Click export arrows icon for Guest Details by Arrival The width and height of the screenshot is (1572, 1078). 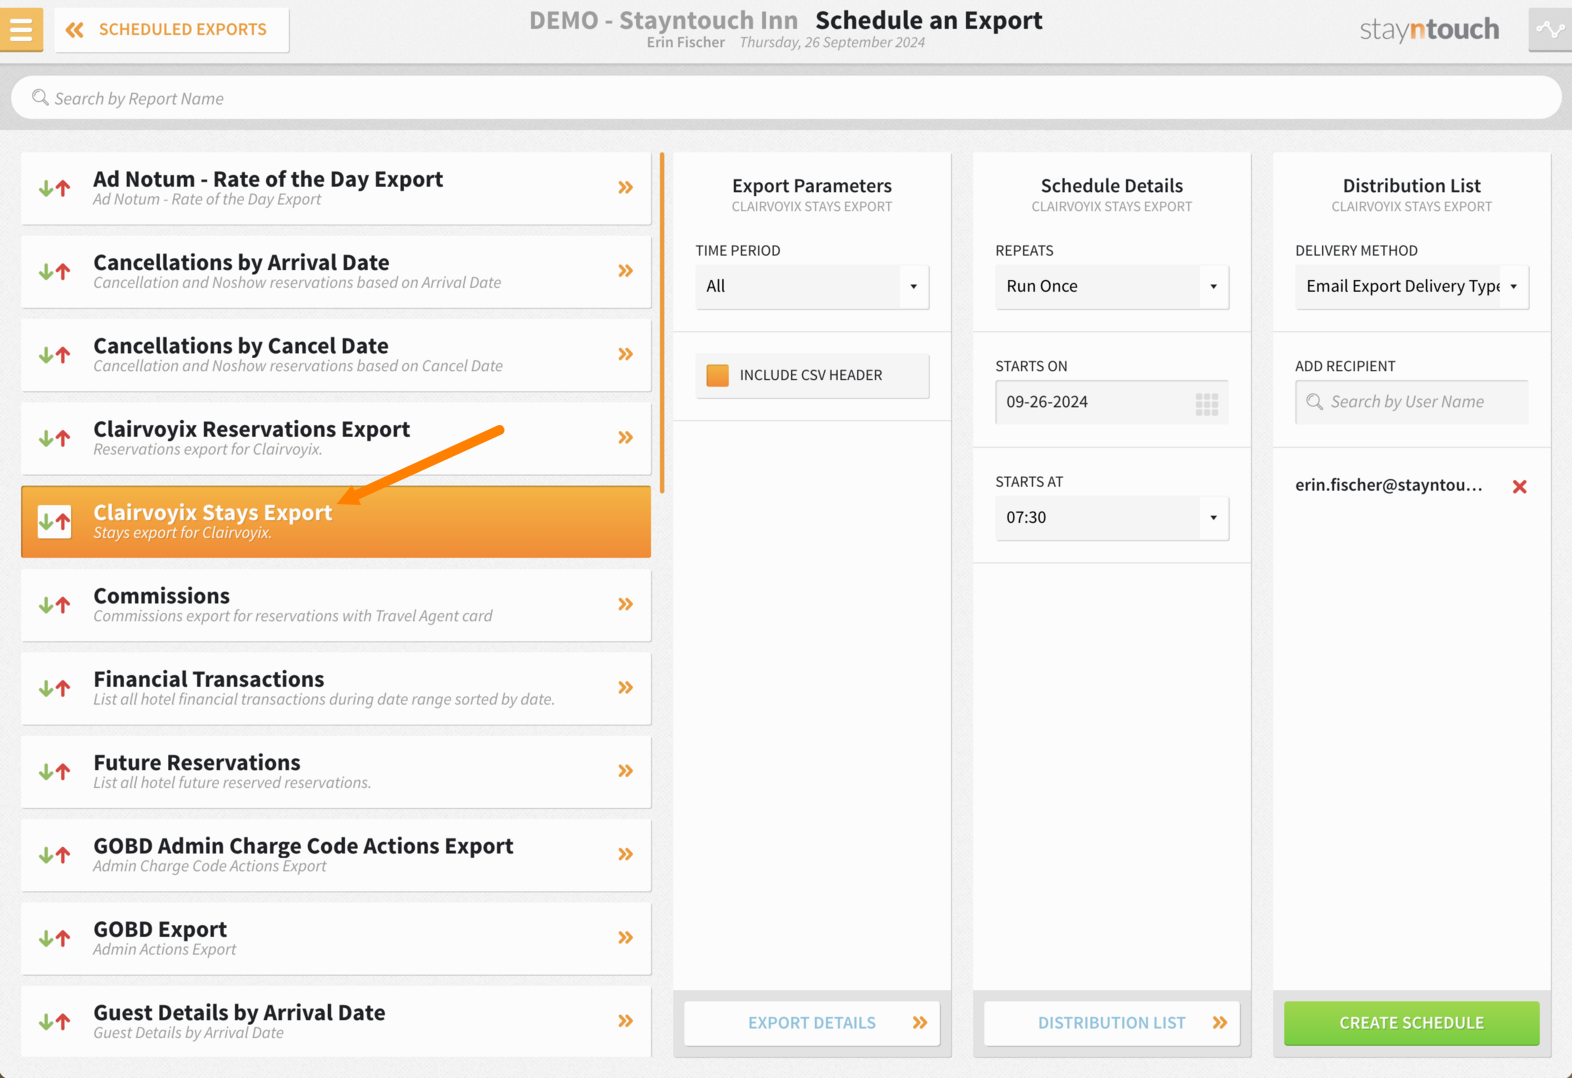(55, 1021)
